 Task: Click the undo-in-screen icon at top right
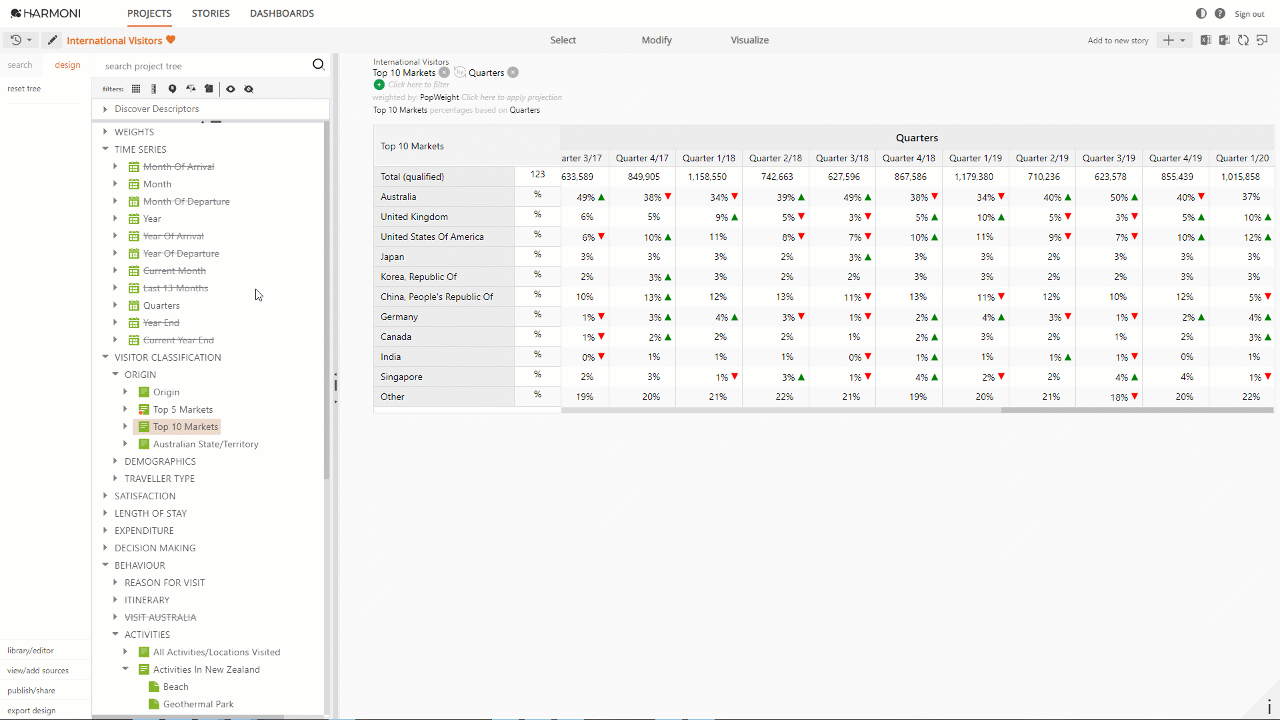(x=1262, y=40)
